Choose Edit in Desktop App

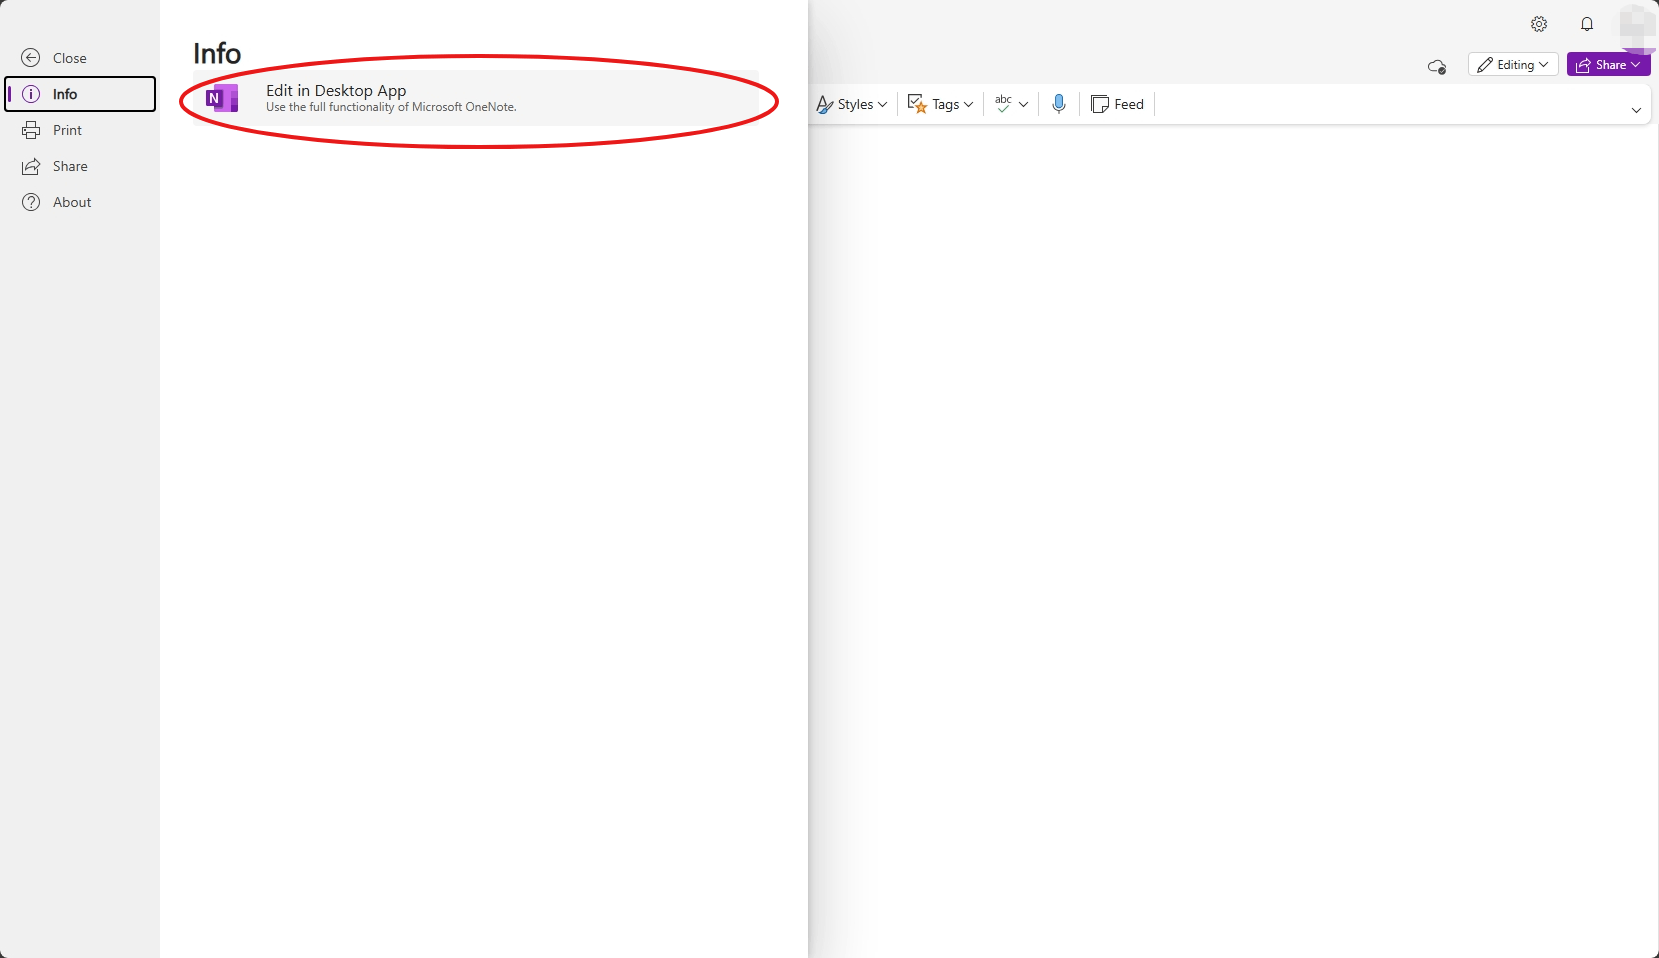click(x=476, y=98)
